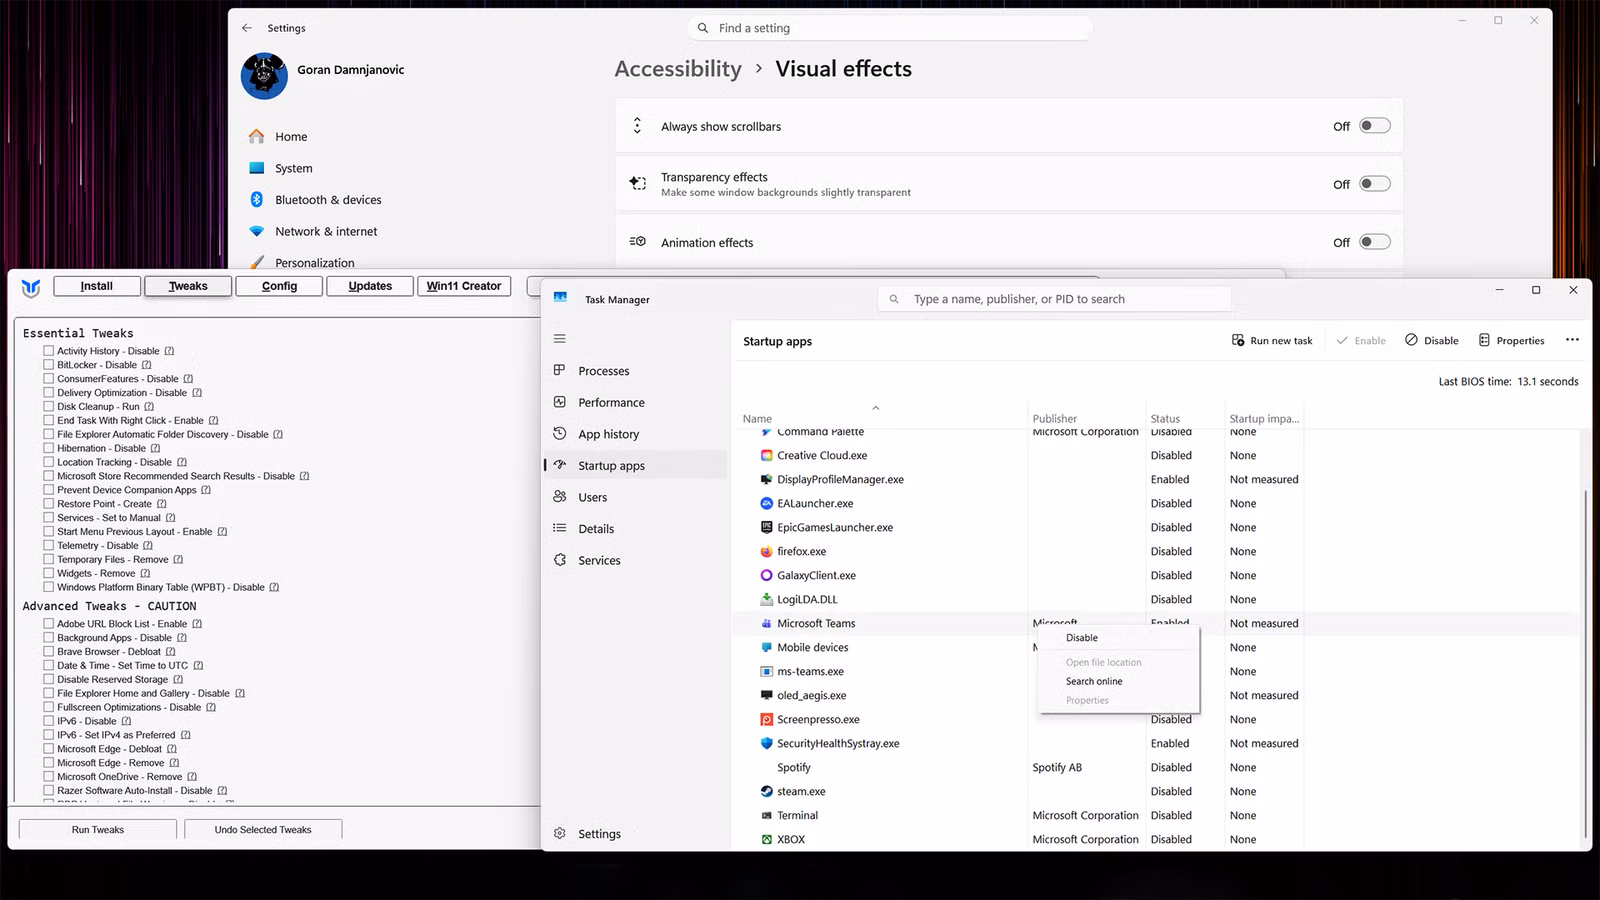
Task: Switch to the Win11 Creator tab
Action: click(464, 286)
